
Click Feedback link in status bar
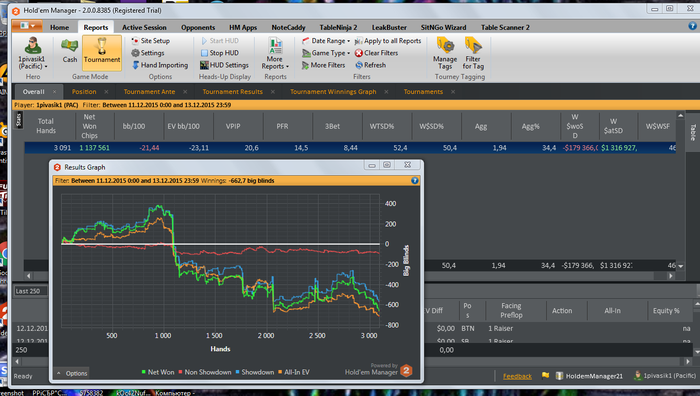coord(517,376)
